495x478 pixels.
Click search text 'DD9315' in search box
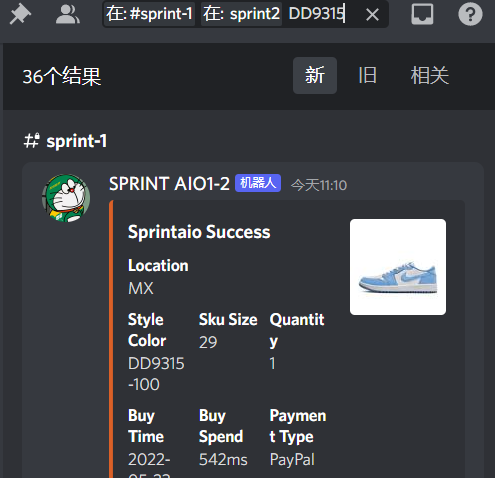coord(316,14)
